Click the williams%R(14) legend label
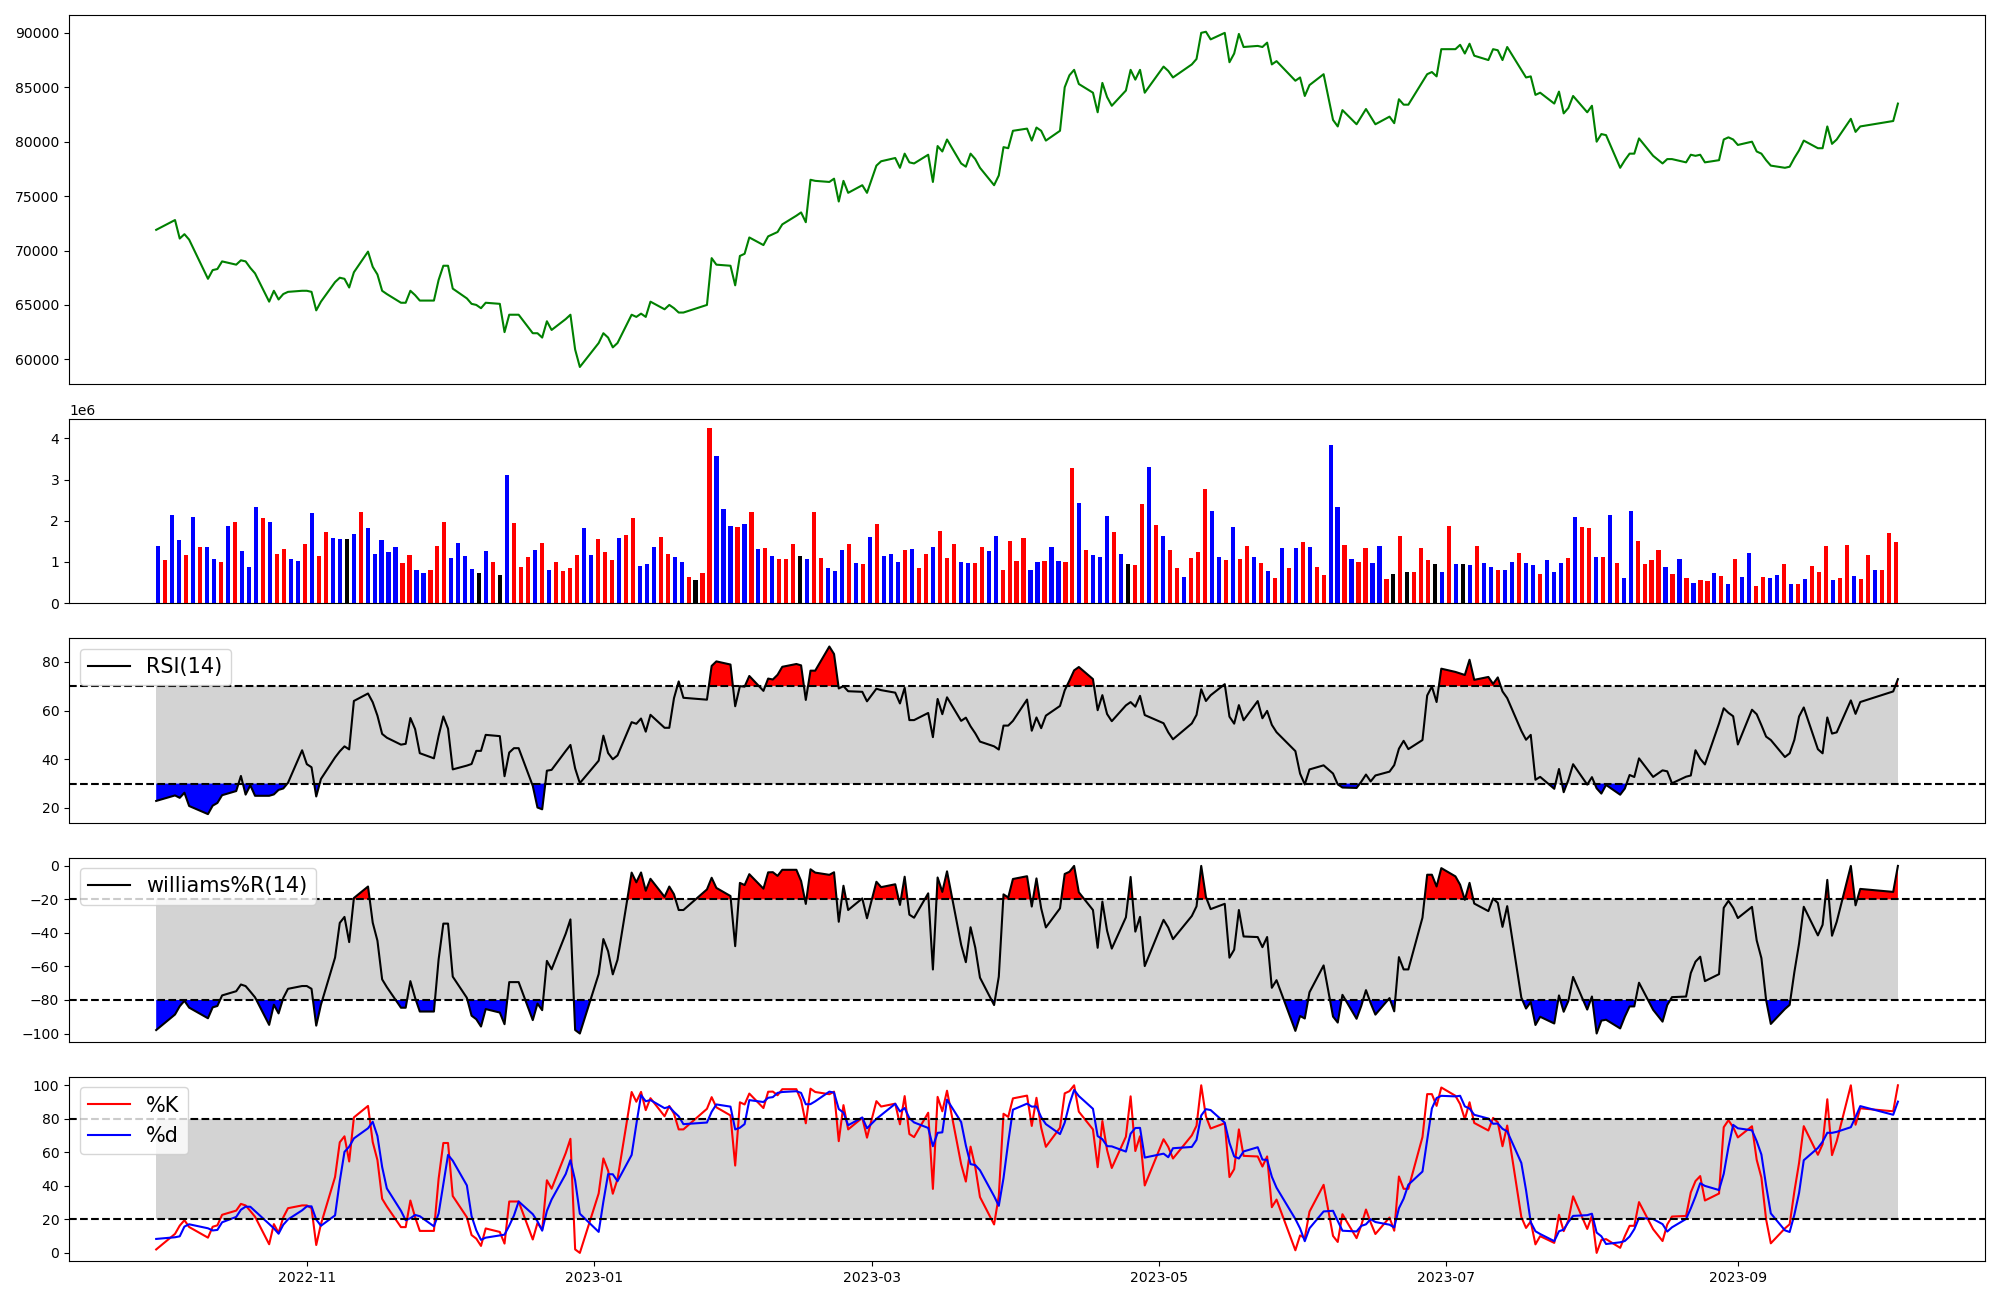Image resolution: width=2000 pixels, height=1300 pixels. coord(227,885)
